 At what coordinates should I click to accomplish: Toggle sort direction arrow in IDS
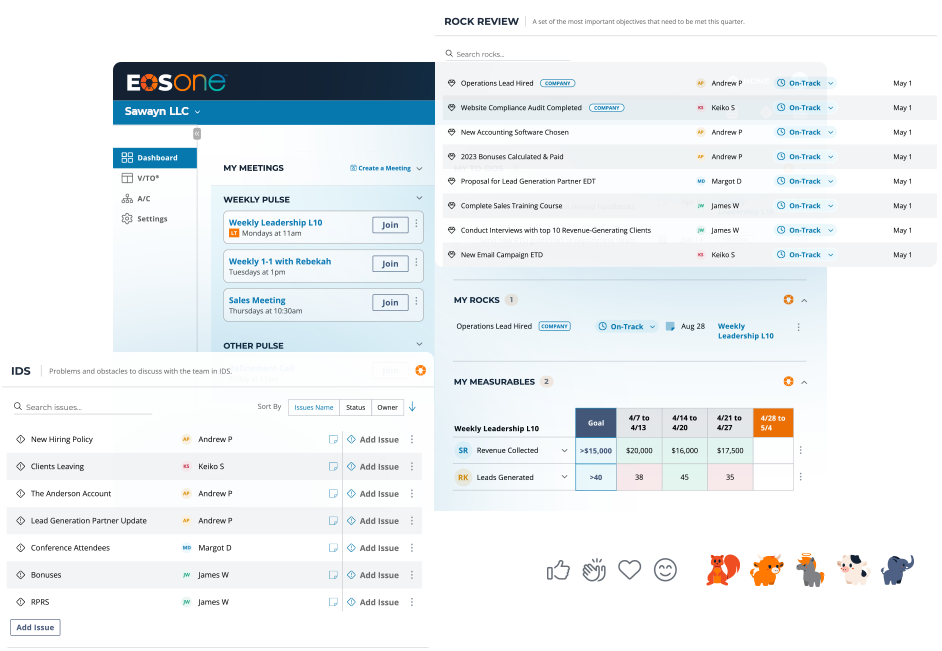click(x=413, y=407)
